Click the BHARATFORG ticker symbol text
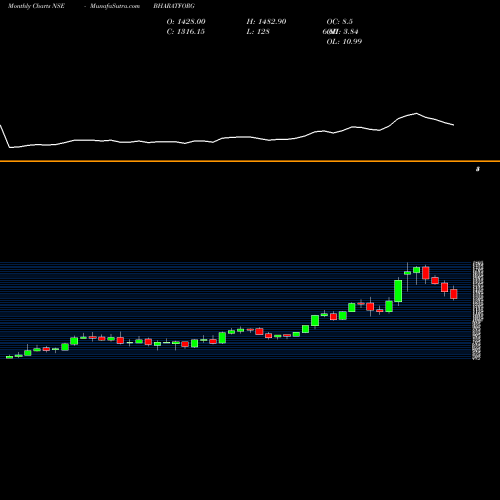The image size is (500, 500). point(174,6)
